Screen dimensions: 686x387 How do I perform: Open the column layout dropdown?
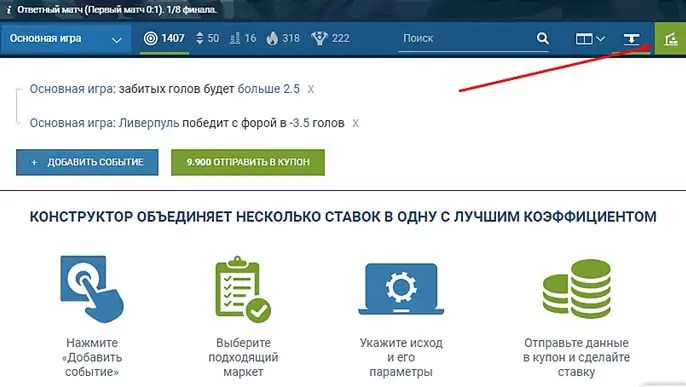click(x=590, y=39)
